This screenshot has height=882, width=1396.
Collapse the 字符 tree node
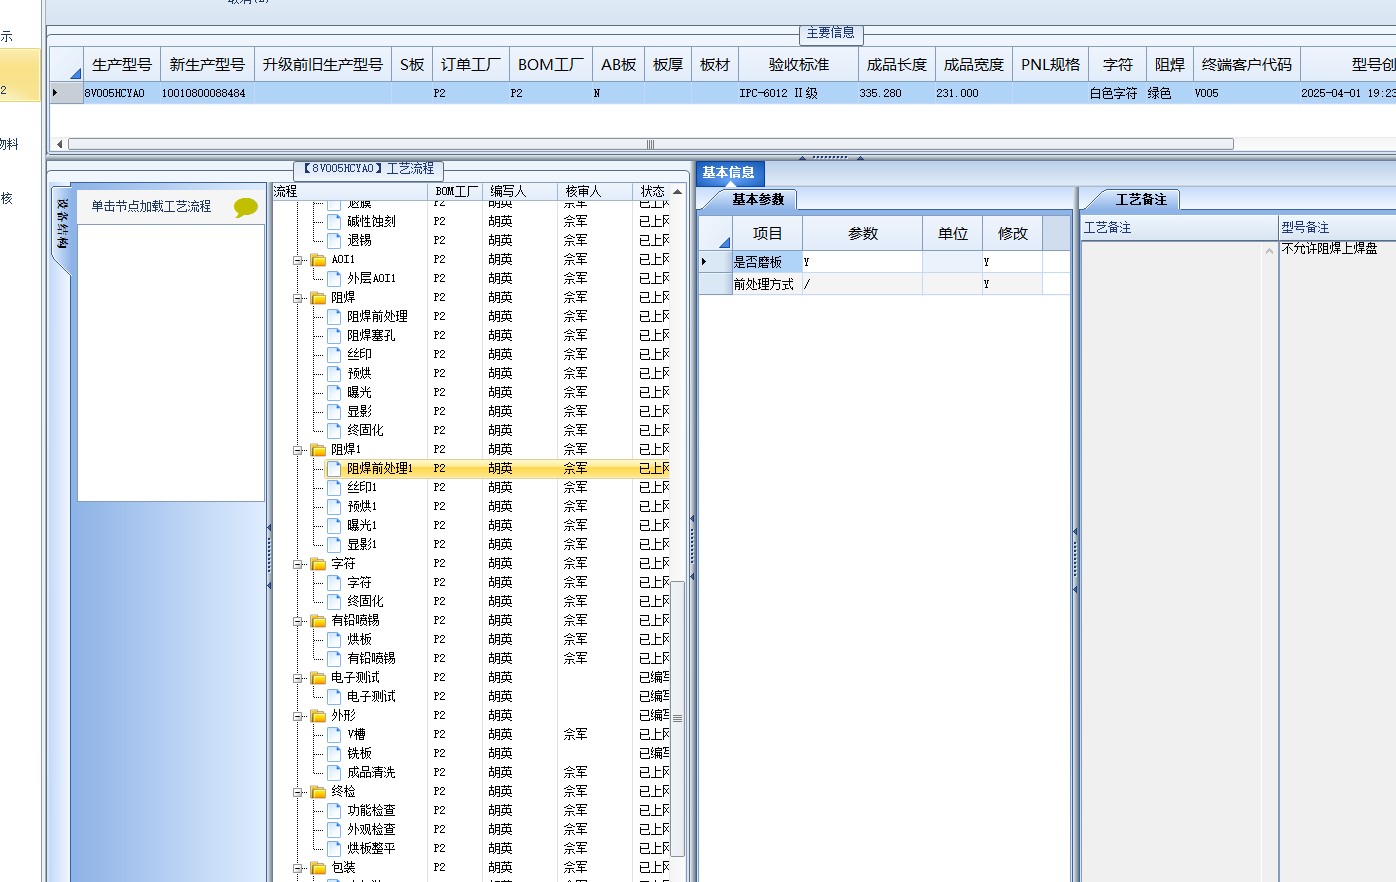pos(298,564)
